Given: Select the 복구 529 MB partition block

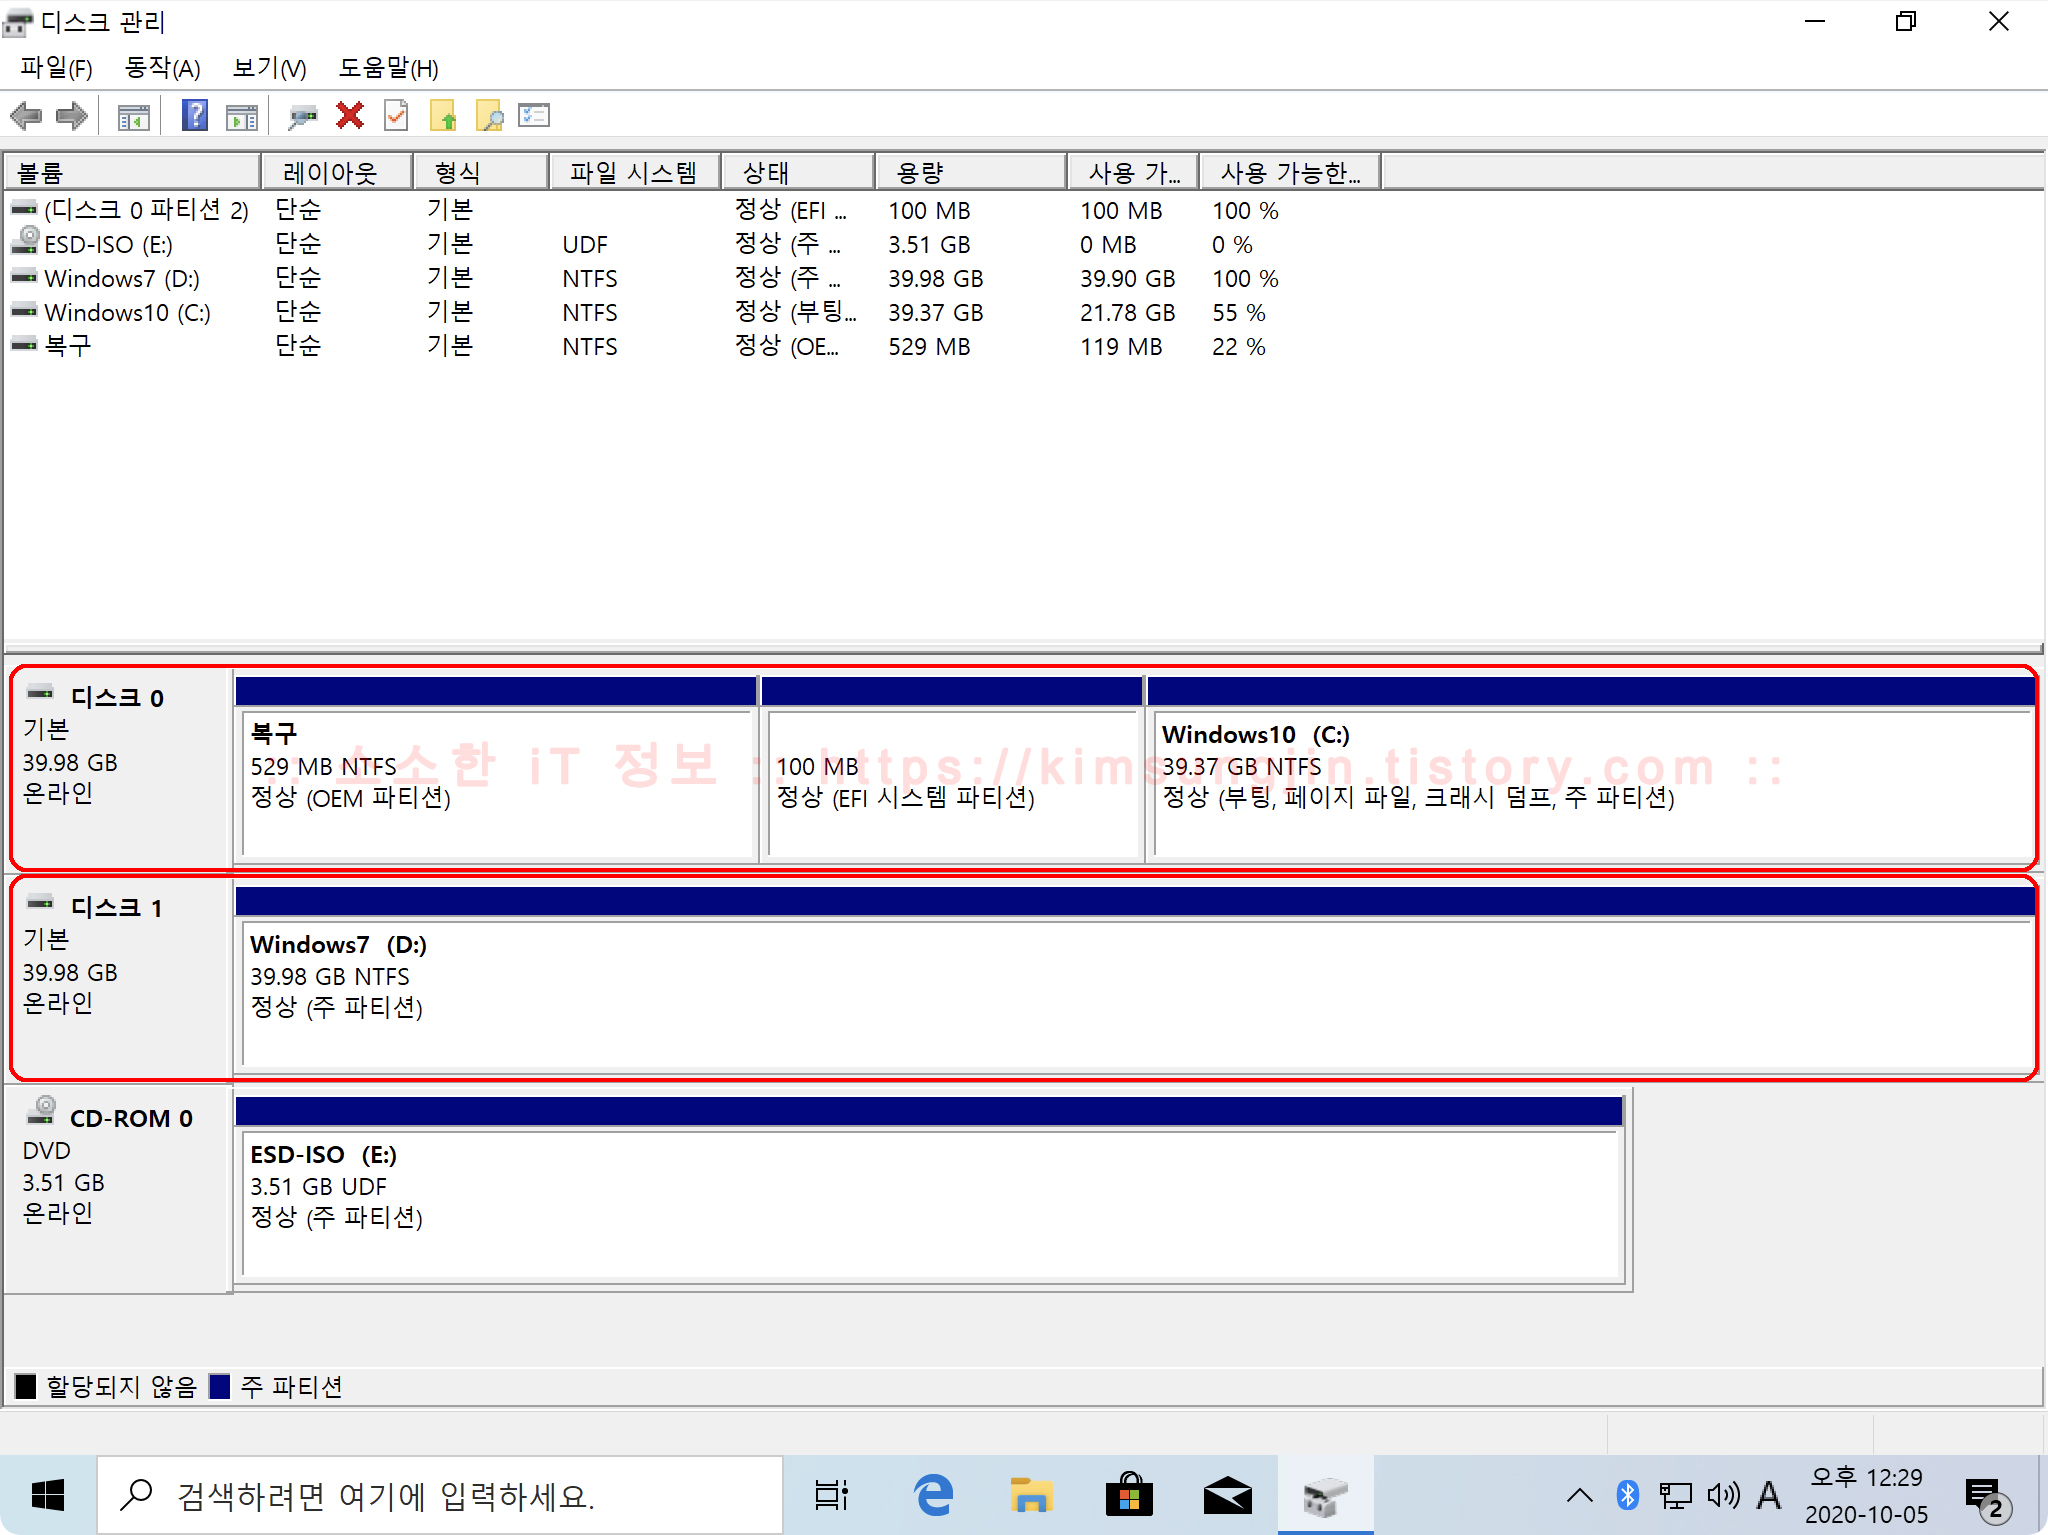Looking at the screenshot, I should coord(497,782).
